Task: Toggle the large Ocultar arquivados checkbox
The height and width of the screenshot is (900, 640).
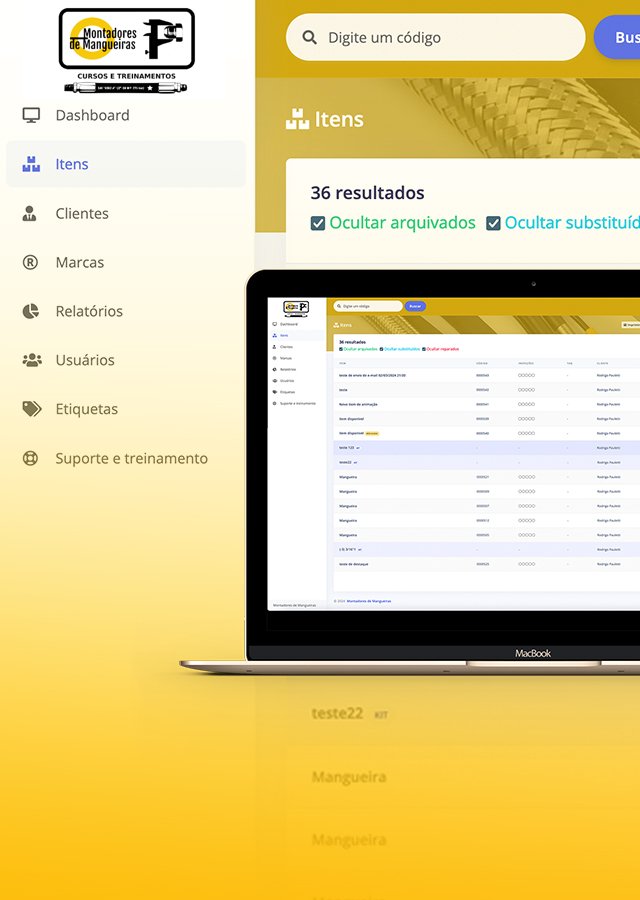Action: [x=317, y=223]
